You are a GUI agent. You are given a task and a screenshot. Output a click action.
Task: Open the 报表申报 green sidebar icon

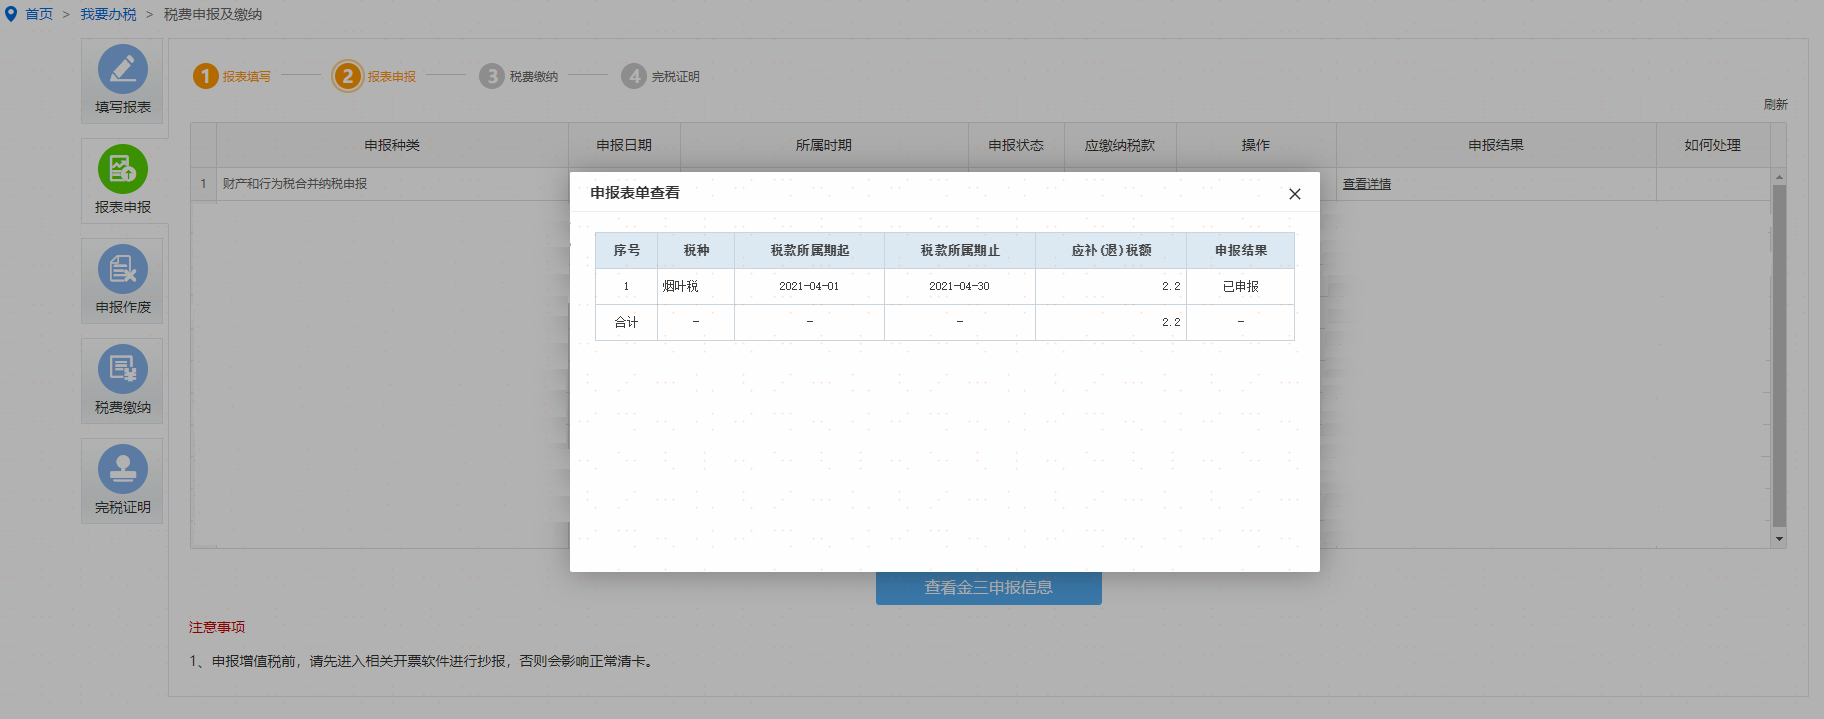(123, 170)
